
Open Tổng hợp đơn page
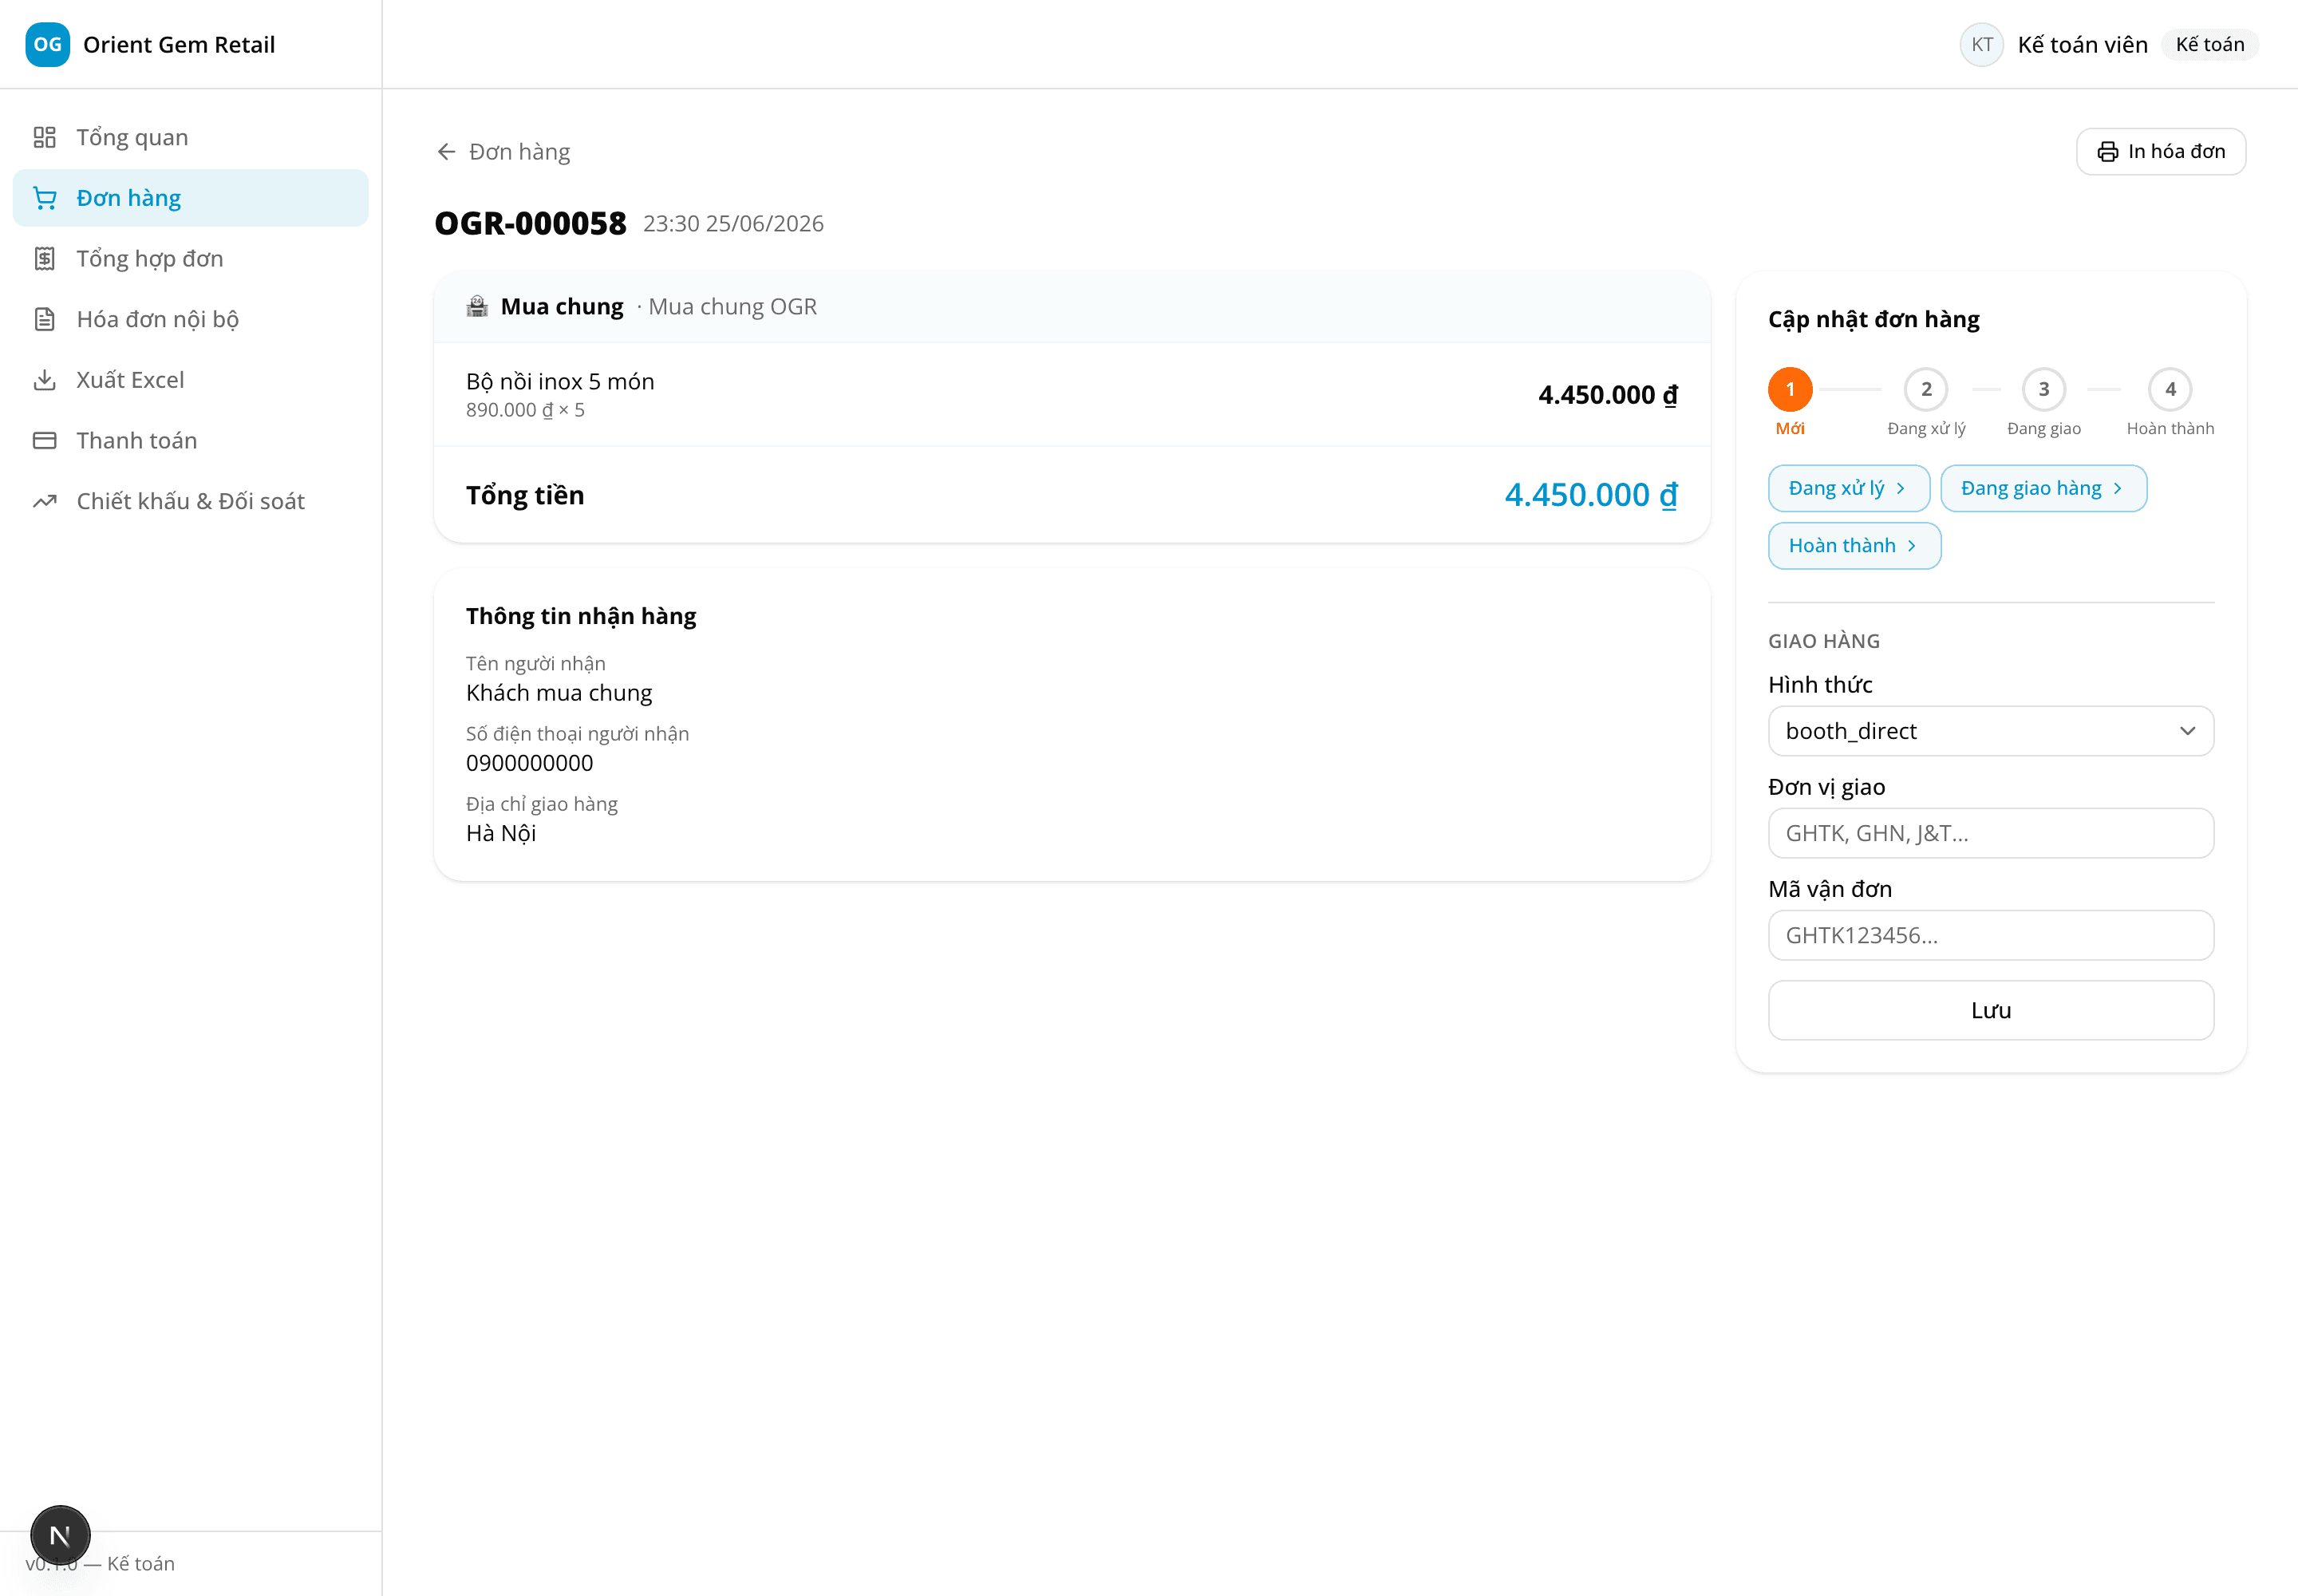coord(190,259)
